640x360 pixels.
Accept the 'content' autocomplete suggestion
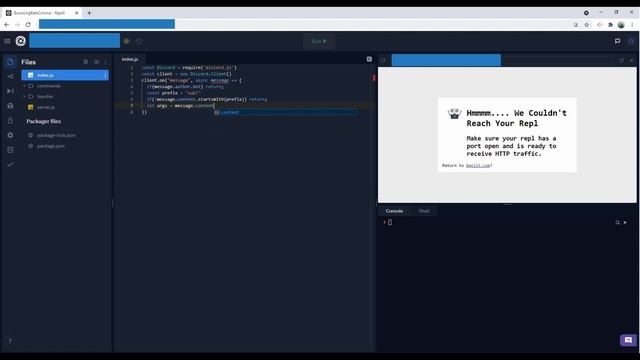point(286,112)
